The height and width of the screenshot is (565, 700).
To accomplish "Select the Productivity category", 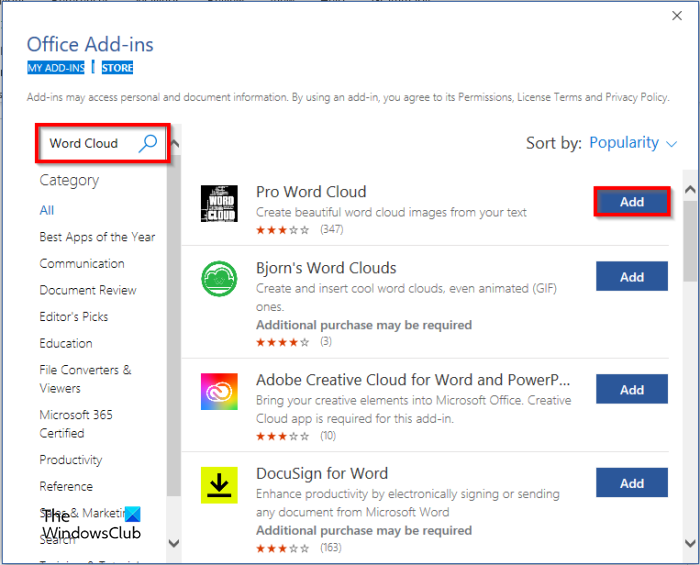I will [x=71, y=460].
